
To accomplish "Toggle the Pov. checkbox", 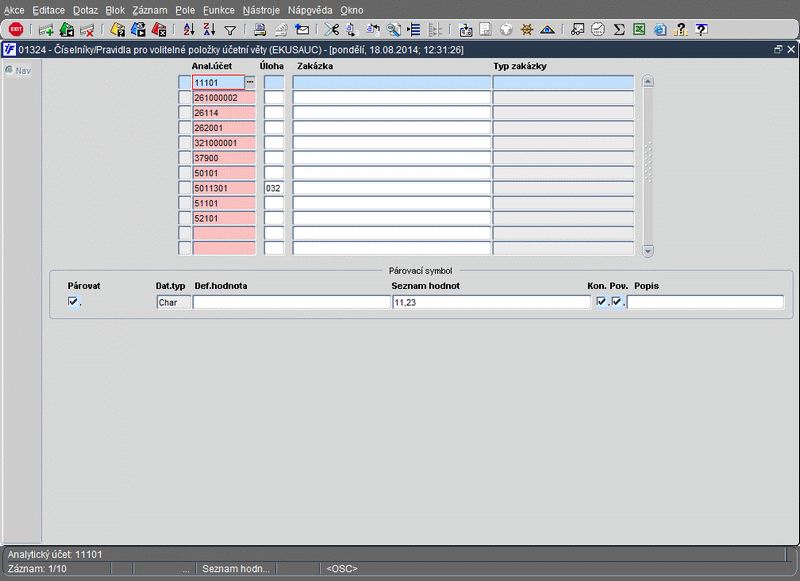I will click(x=617, y=301).
